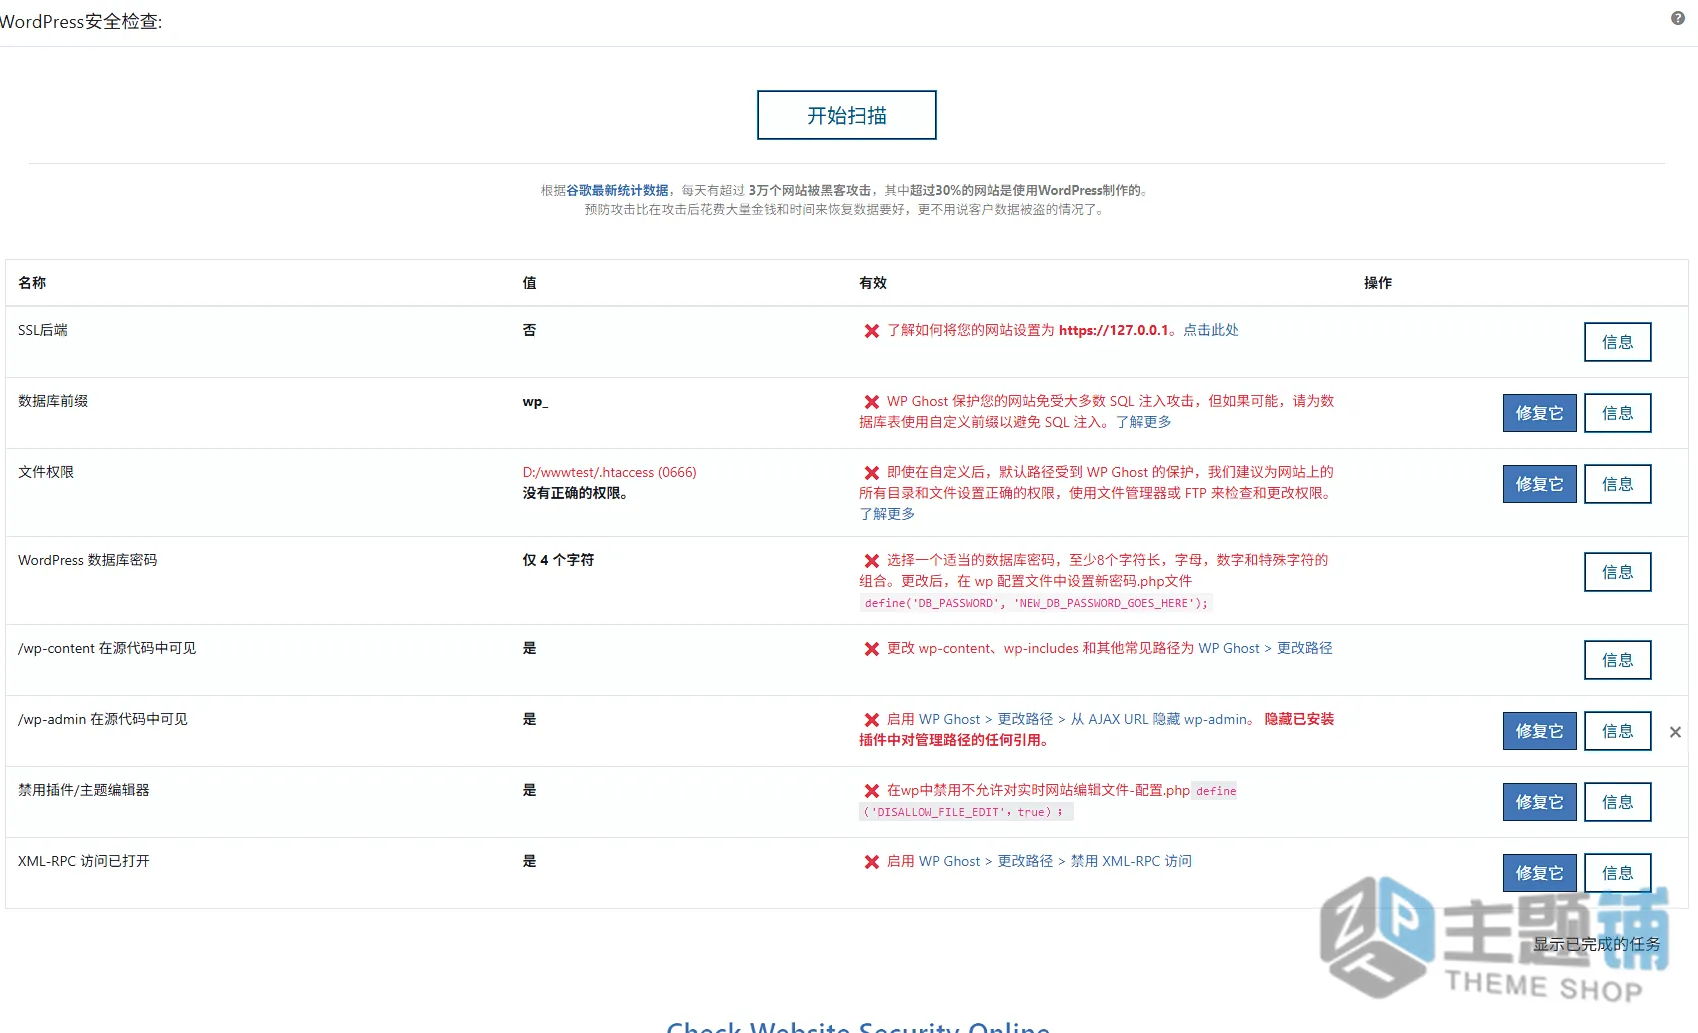Image resolution: width=1698 pixels, height=1033 pixels.
Task: Fix the 文件权限 issue with 修复它
Action: [x=1540, y=484]
